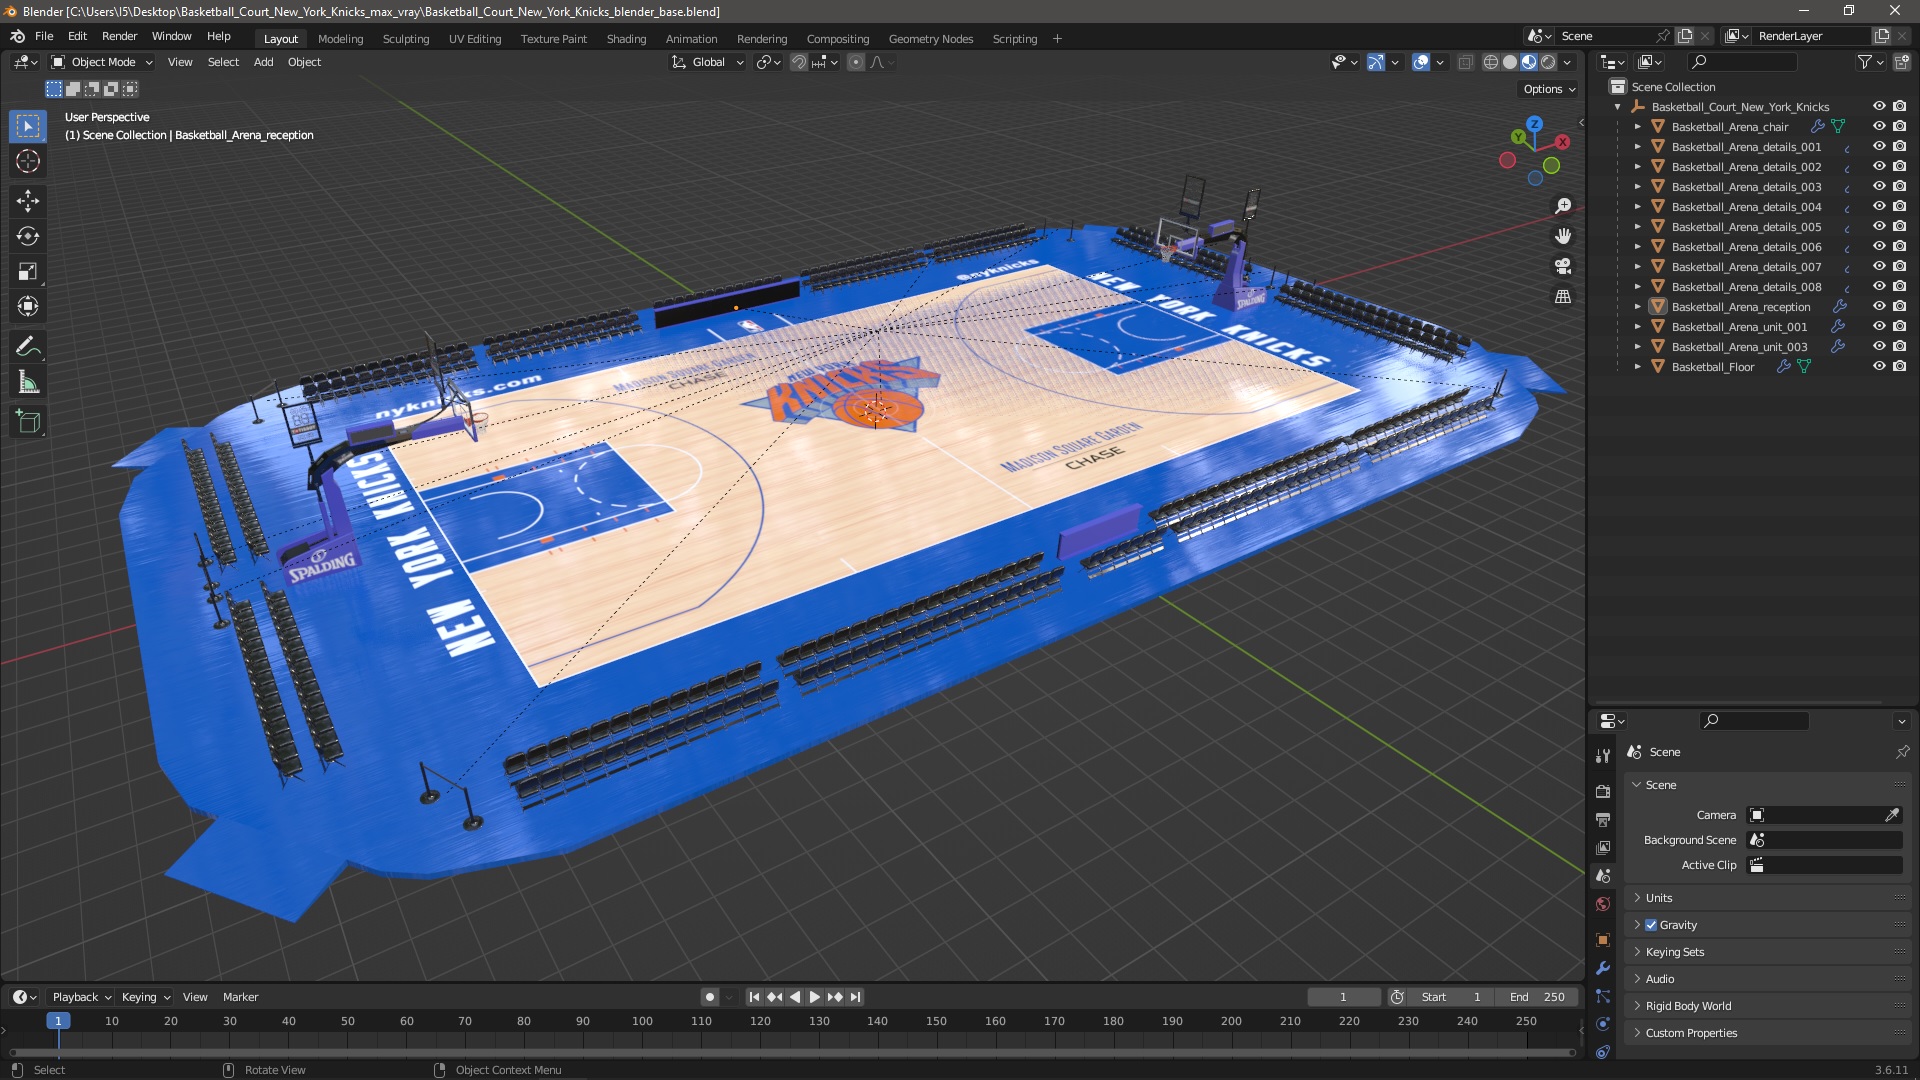Viewport: 1920px width, 1080px height.
Task: Open Global transform orientation dropdown
Action: (707, 62)
